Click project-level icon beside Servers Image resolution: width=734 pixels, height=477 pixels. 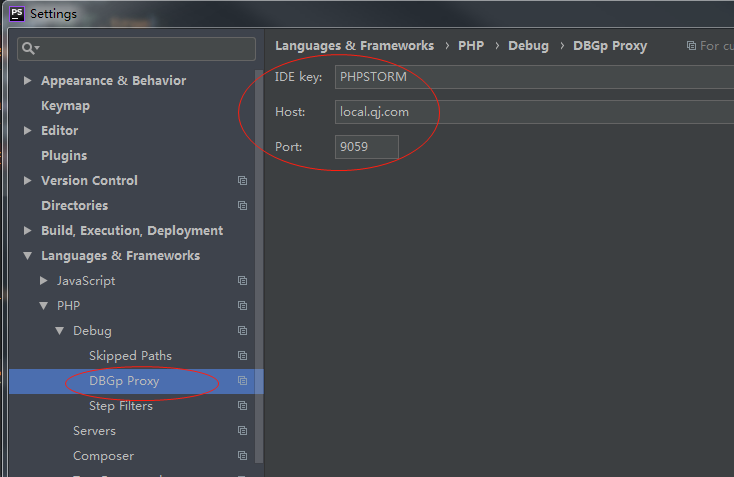(242, 431)
